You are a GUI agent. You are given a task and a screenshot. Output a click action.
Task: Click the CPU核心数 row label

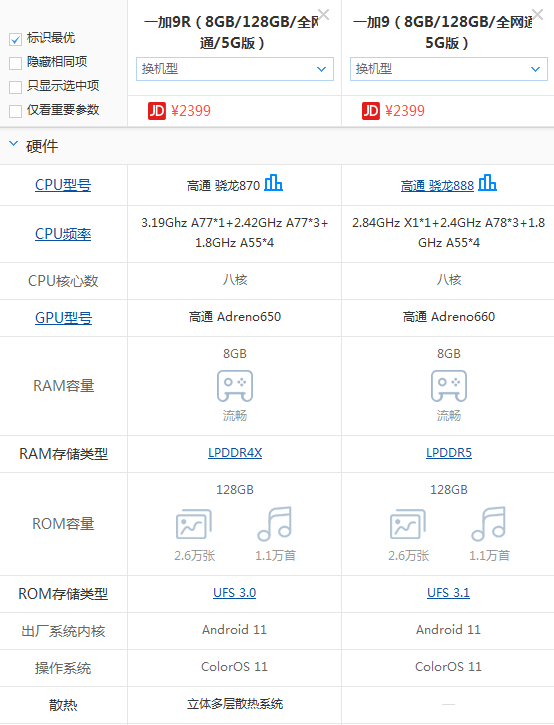click(x=63, y=281)
